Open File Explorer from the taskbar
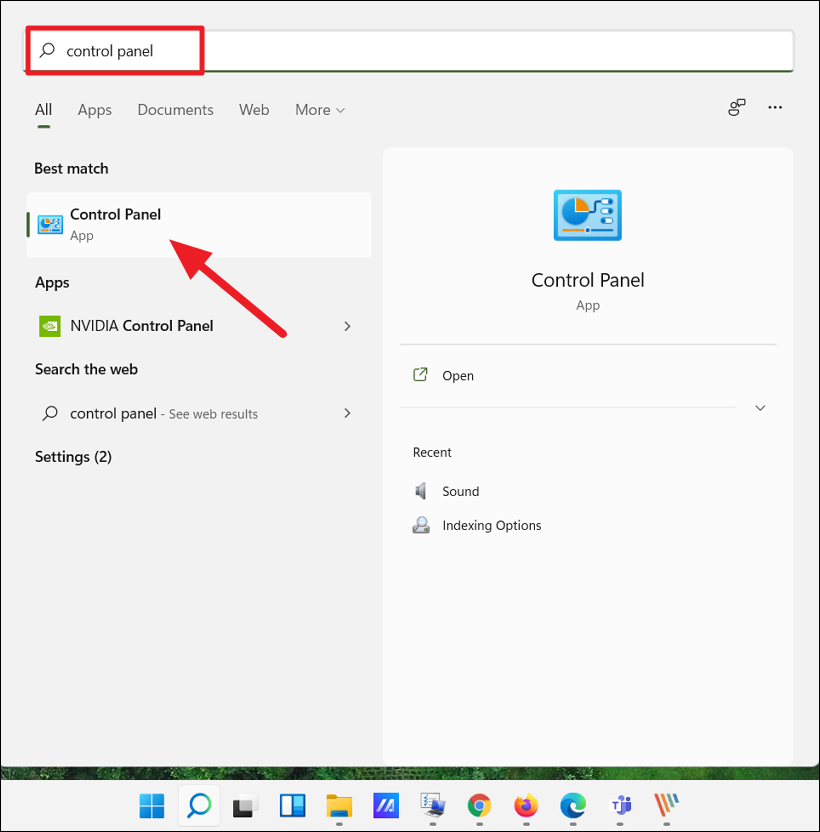Image resolution: width=820 pixels, height=832 pixels. coord(339,806)
